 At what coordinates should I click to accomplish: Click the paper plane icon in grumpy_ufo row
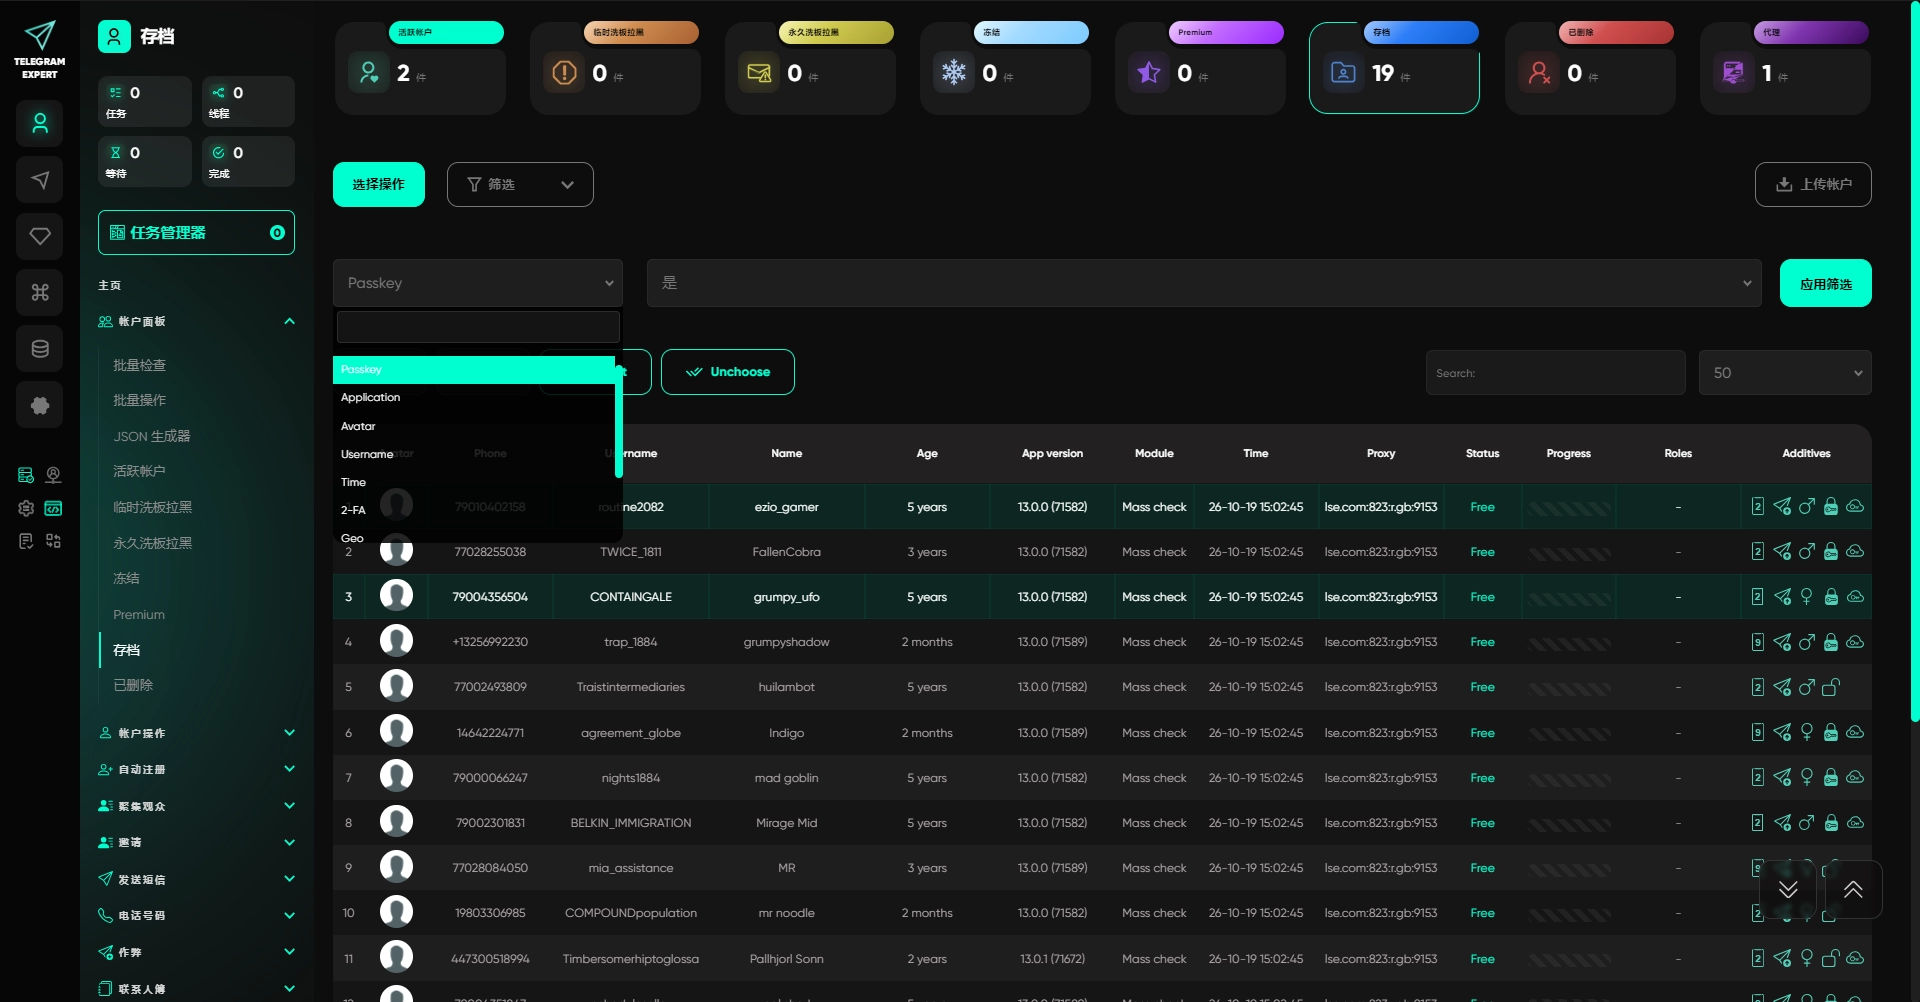coord(1782,597)
